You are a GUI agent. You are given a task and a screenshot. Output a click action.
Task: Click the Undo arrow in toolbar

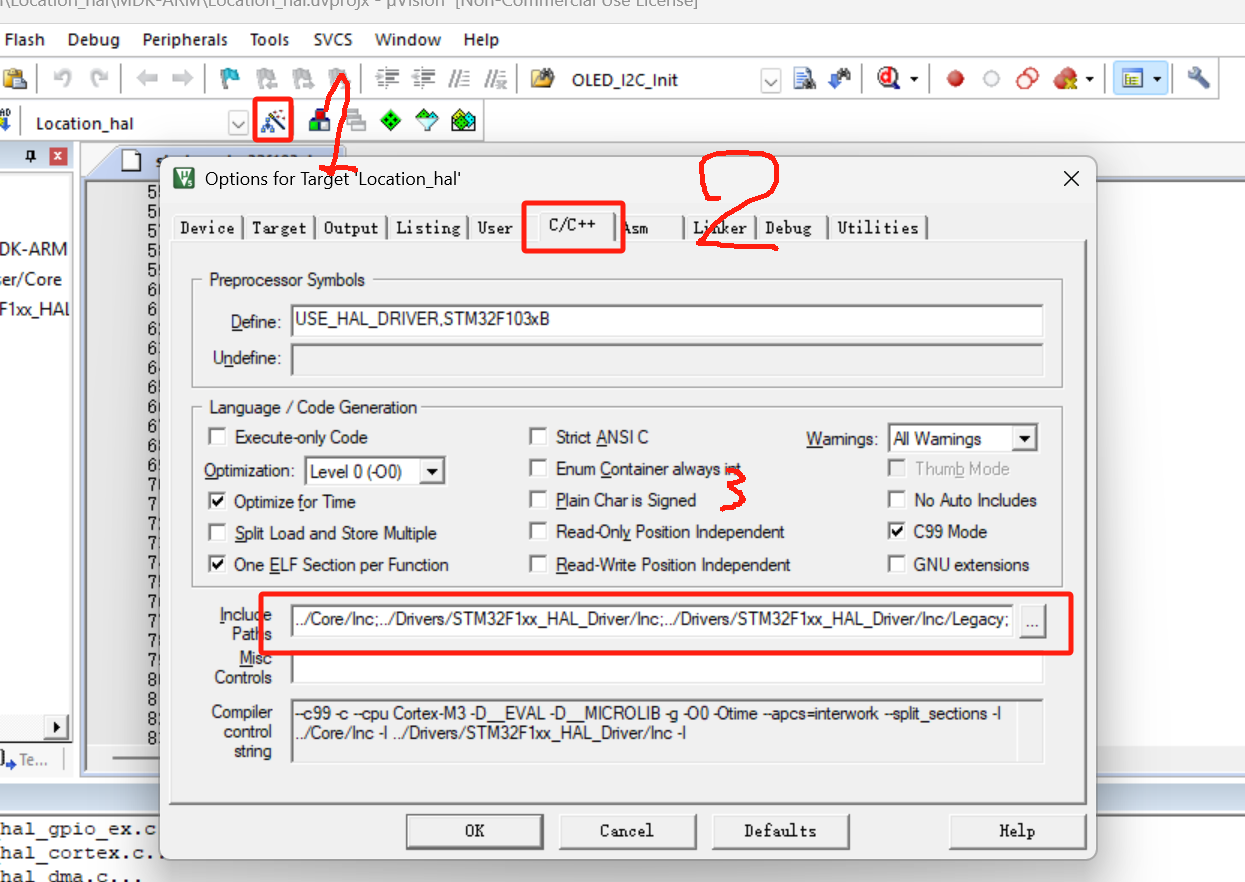tap(62, 78)
